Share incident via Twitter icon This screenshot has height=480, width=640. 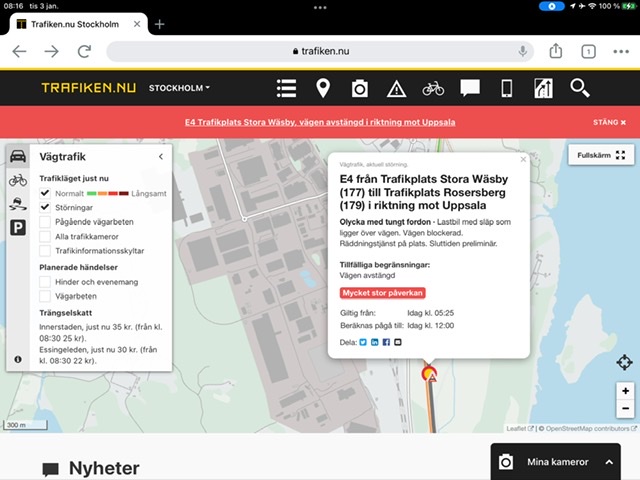point(363,342)
